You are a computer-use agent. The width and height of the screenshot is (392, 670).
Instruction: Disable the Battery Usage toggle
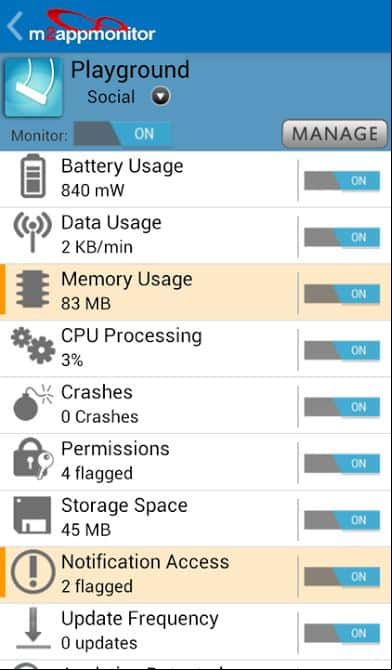click(342, 181)
